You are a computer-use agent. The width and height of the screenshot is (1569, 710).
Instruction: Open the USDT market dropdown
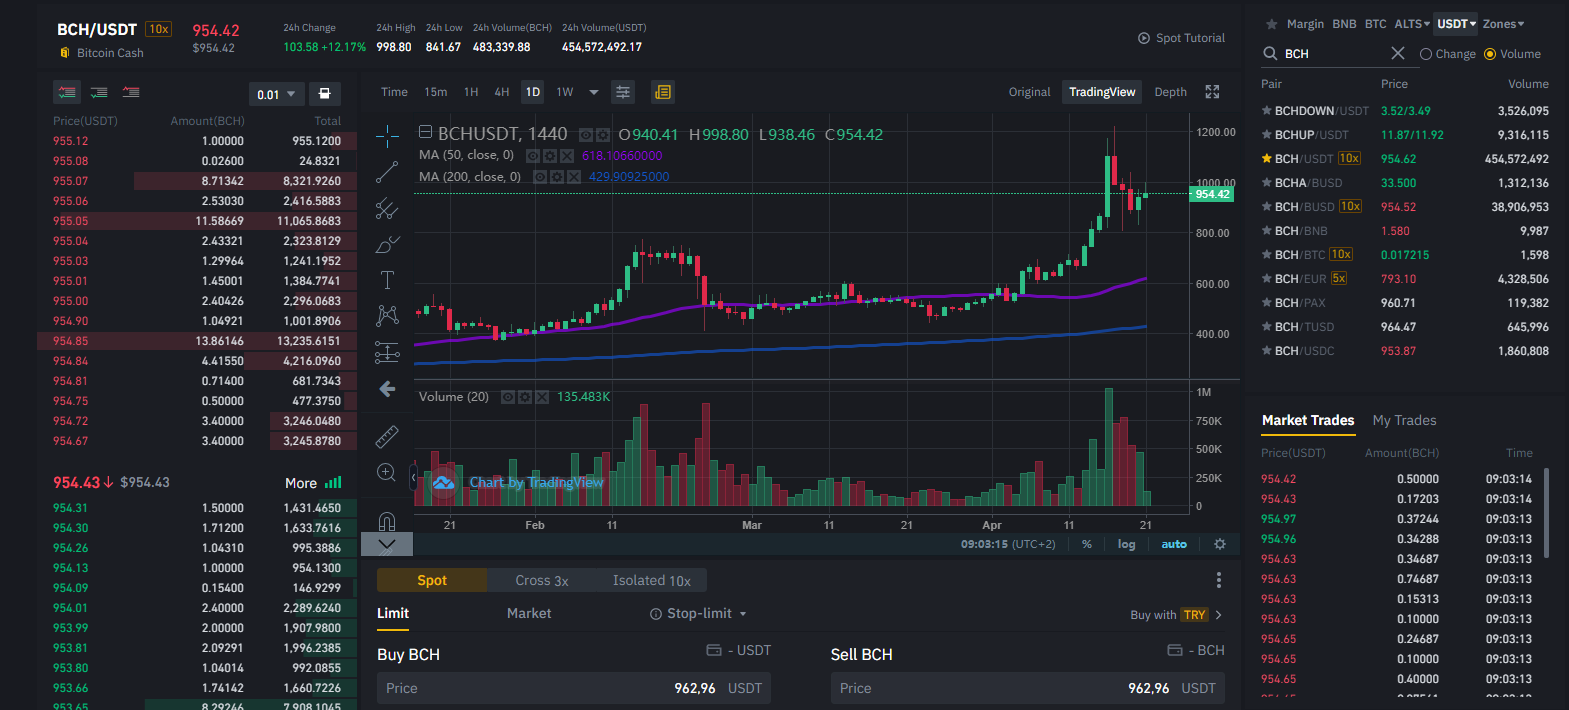click(1457, 24)
